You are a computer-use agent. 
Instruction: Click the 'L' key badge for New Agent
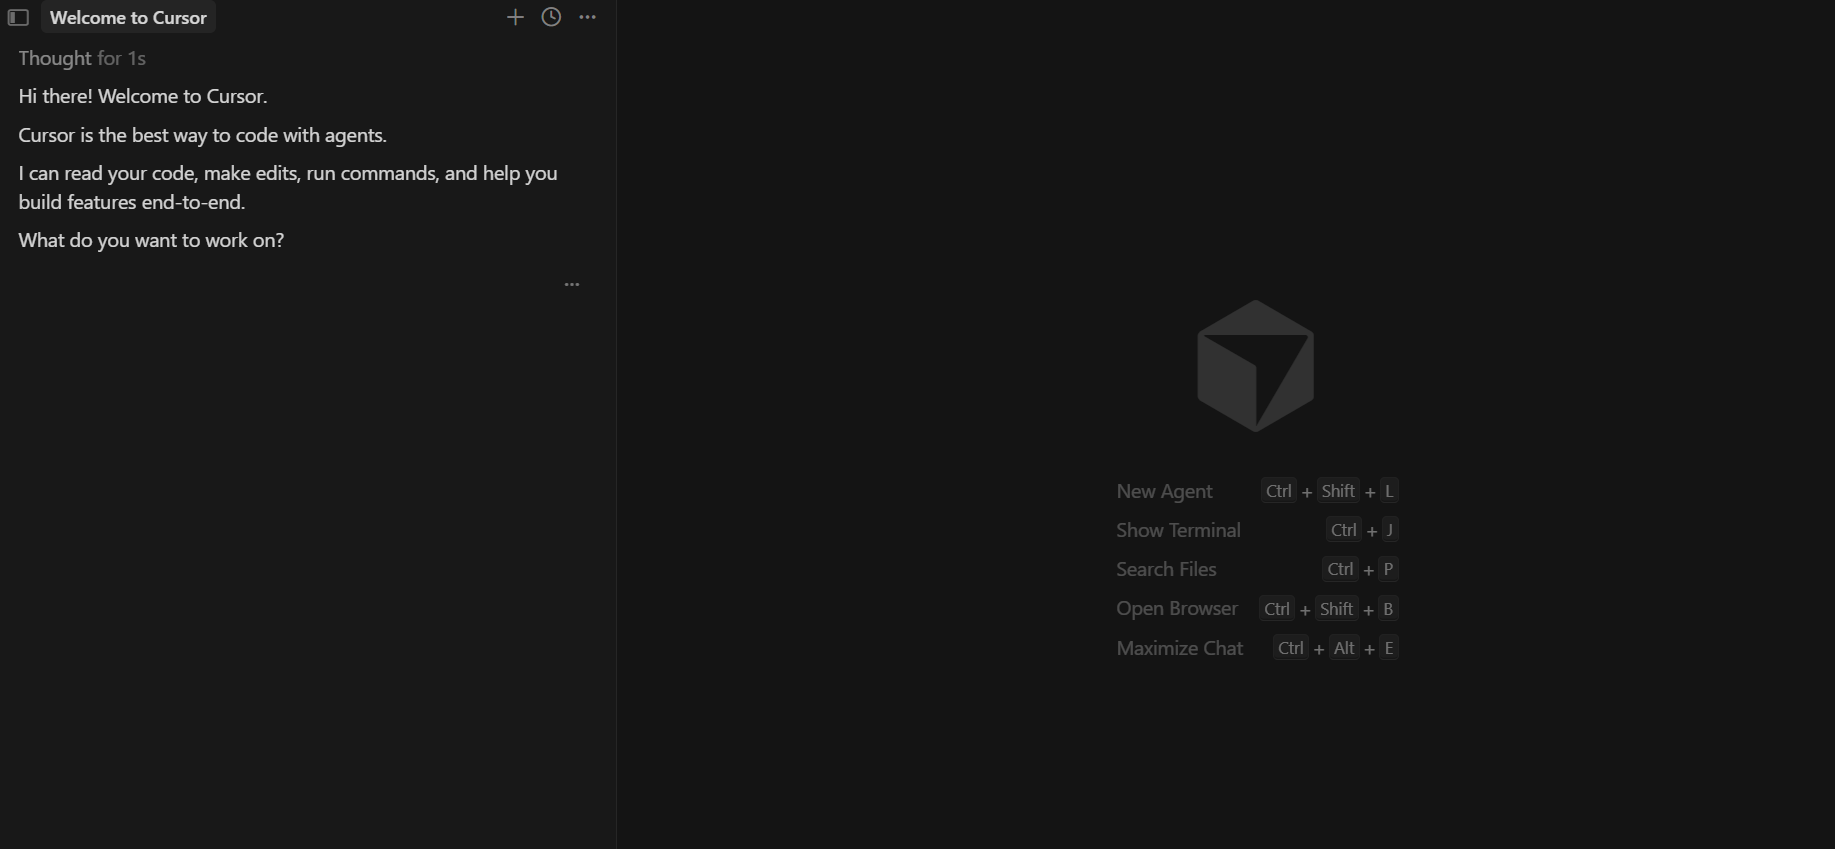[1388, 491]
